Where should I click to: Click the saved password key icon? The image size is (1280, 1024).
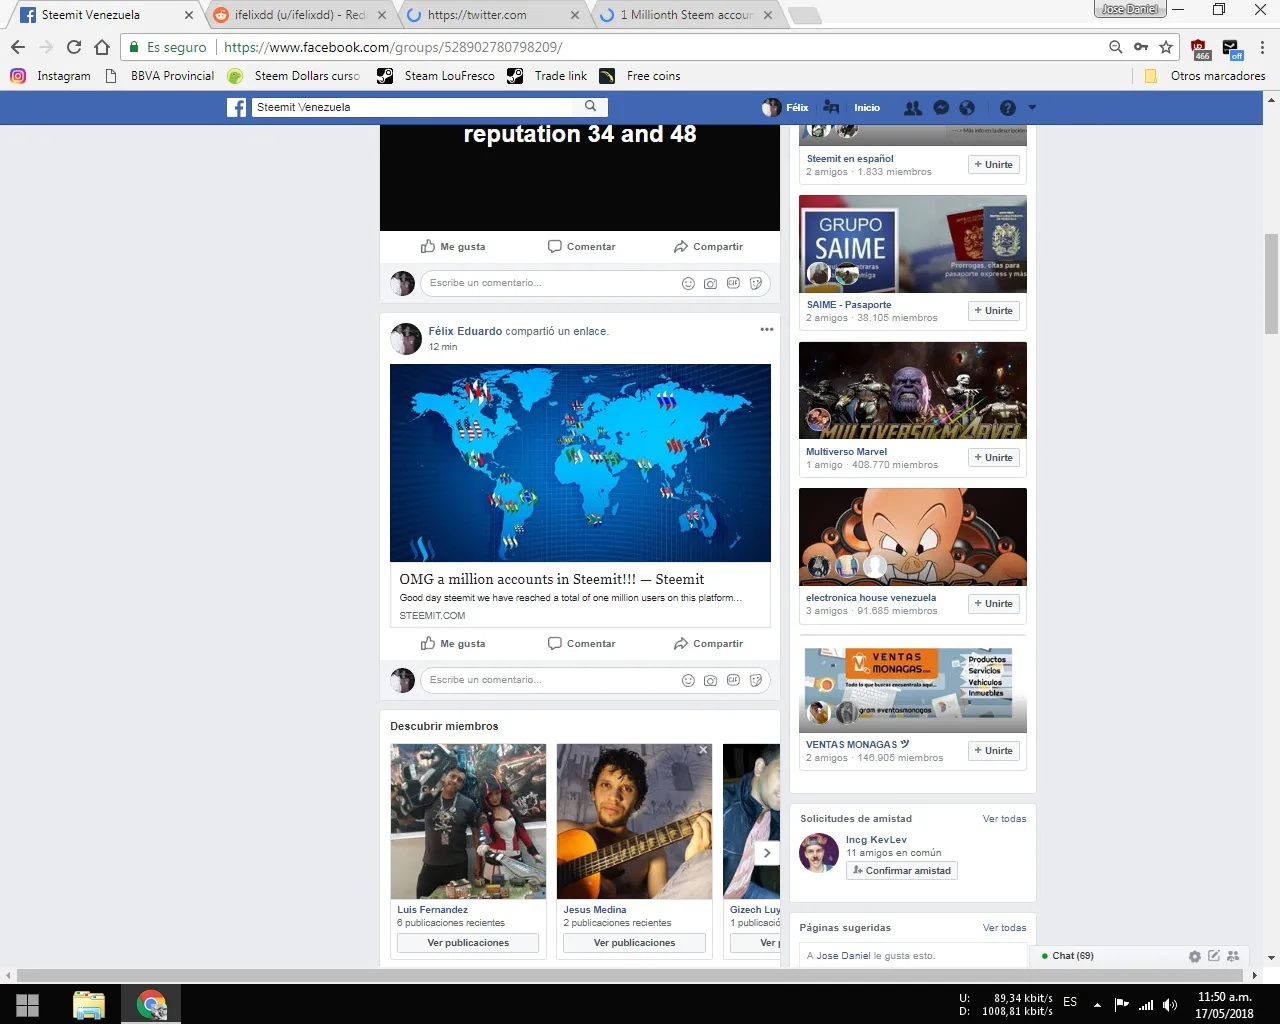(x=1141, y=47)
